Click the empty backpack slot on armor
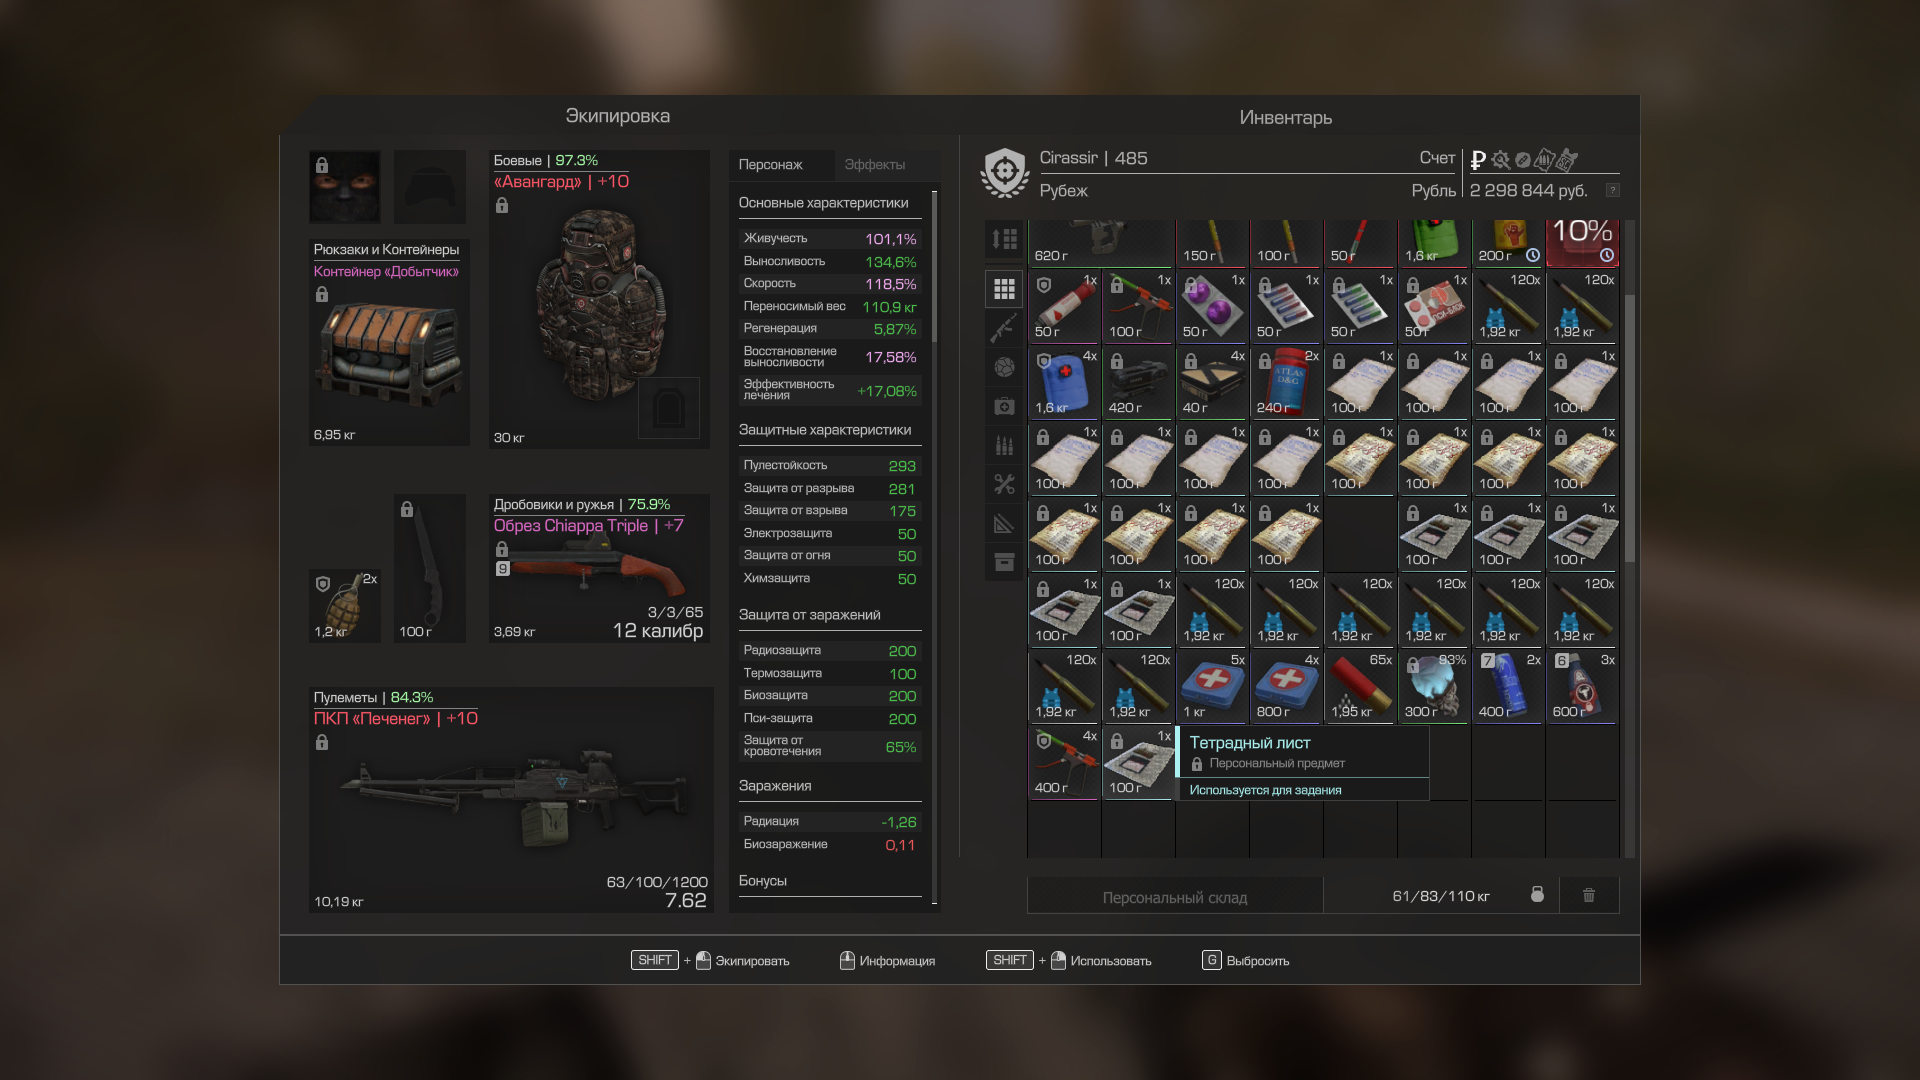 pos(669,407)
